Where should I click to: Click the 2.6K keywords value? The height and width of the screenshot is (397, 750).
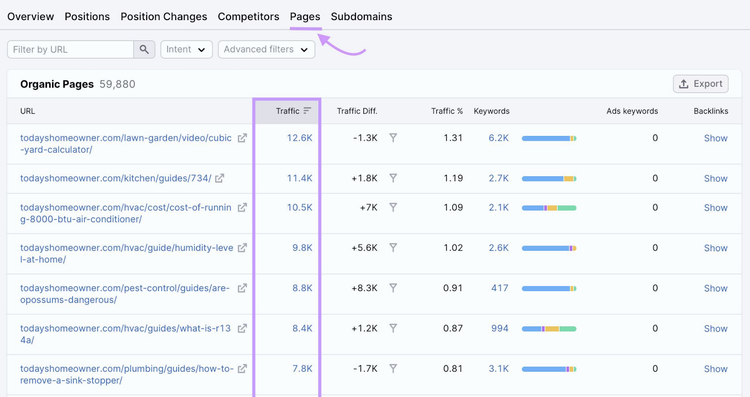click(x=498, y=247)
